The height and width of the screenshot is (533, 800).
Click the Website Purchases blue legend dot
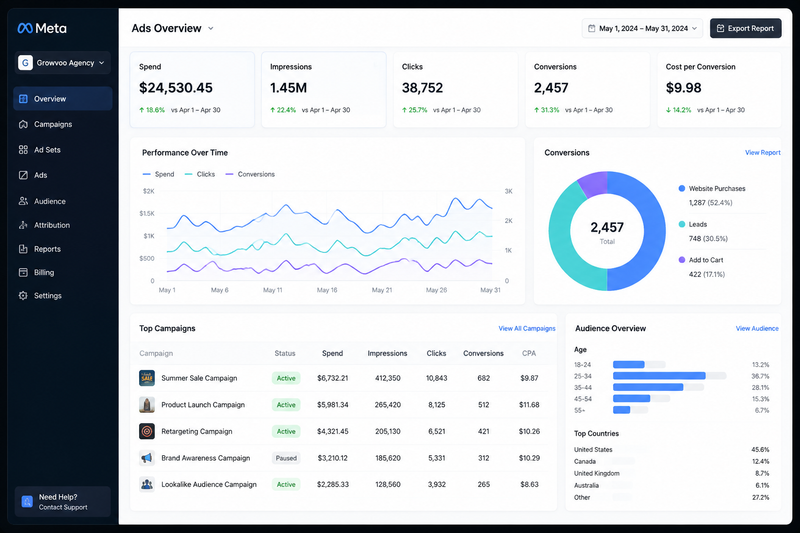coord(682,188)
